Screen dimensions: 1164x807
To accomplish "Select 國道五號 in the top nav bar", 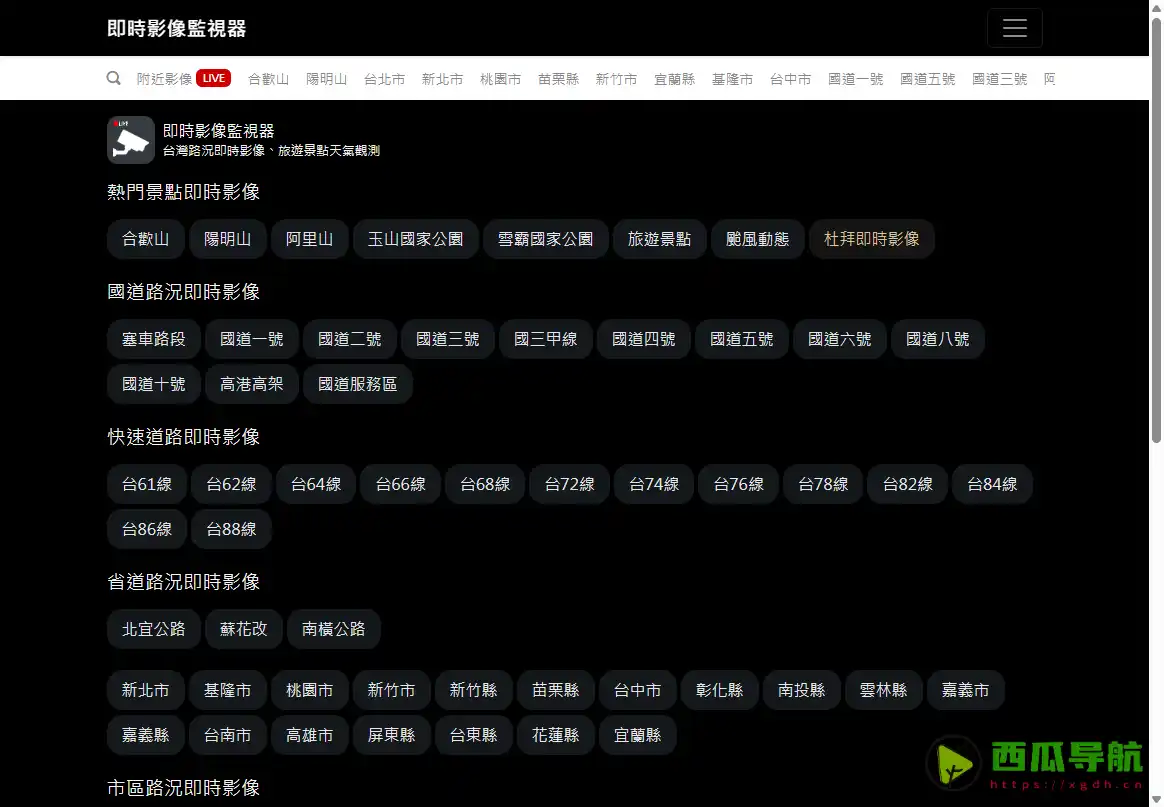I will click(x=927, y=78).
